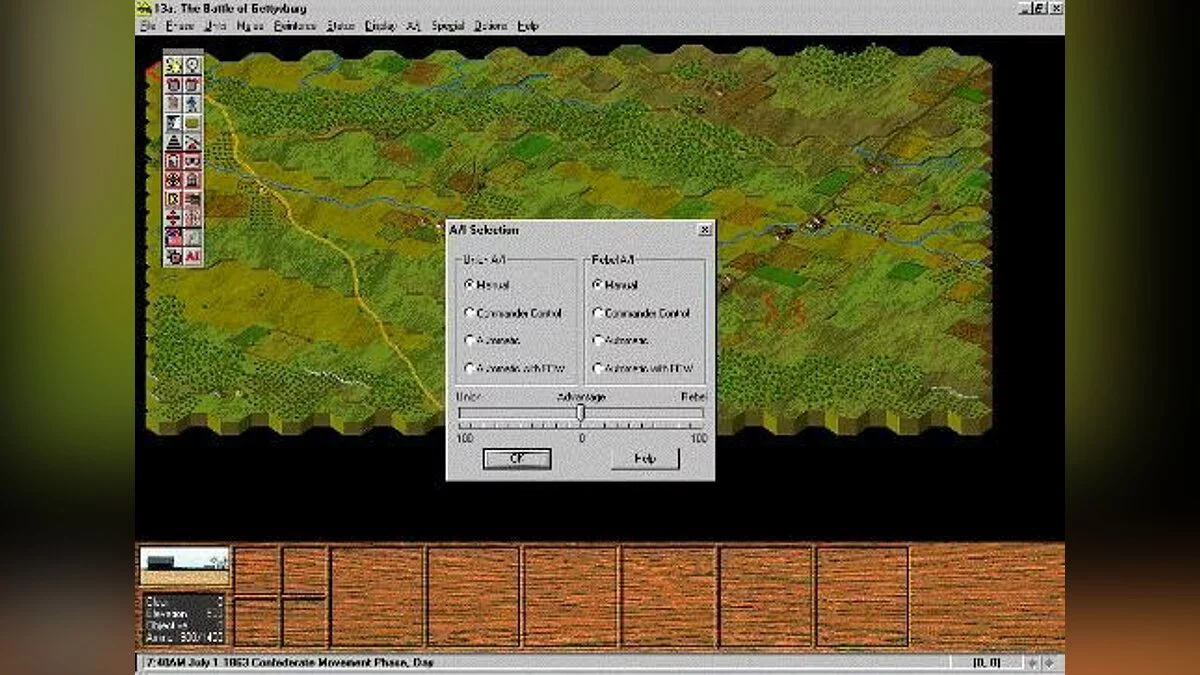The height and width of the screenshot is (675, 1200).
Task: Open the Display menu
Action: pyautogui.click(x=380, y=26)
